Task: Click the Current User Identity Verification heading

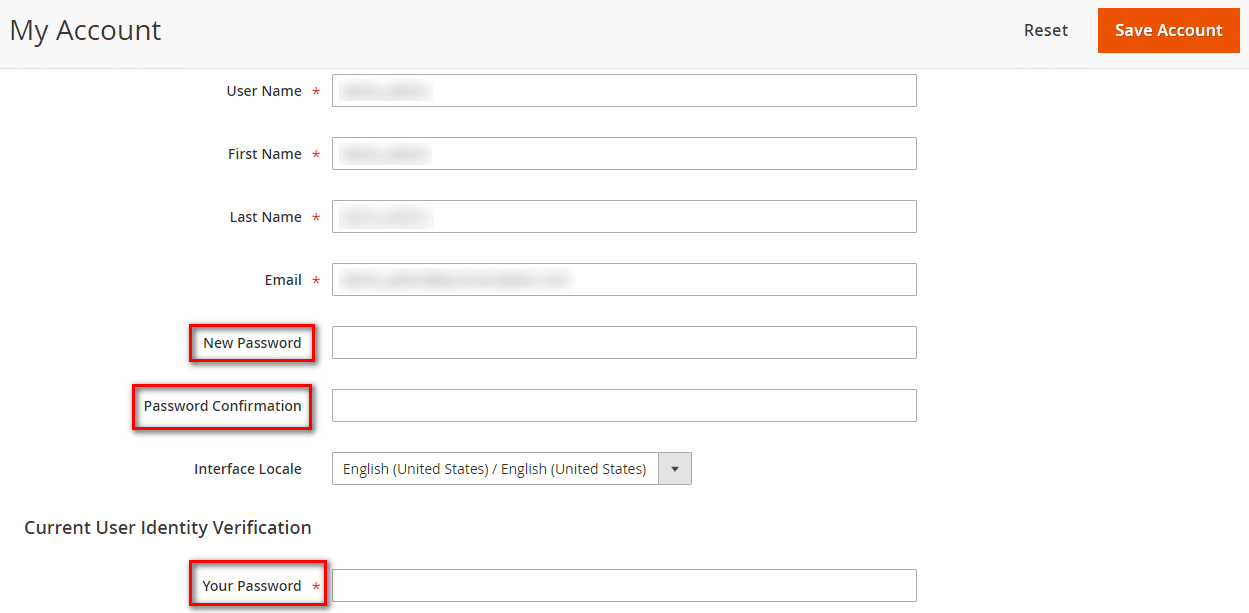Action: [x=168, y=527]
